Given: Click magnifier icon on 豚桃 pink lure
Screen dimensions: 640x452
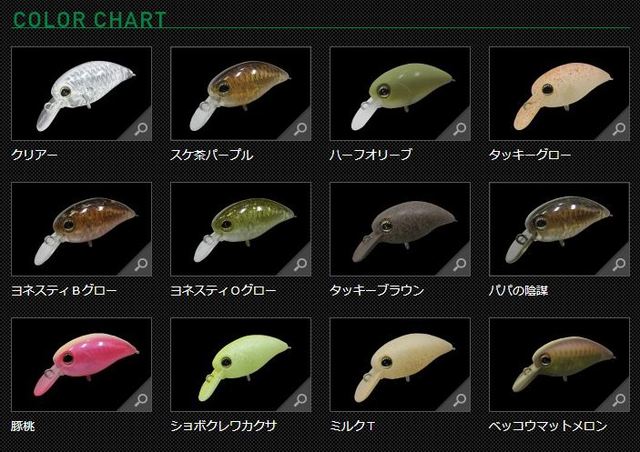Looking at the screenshot, I should pos(141,400).
